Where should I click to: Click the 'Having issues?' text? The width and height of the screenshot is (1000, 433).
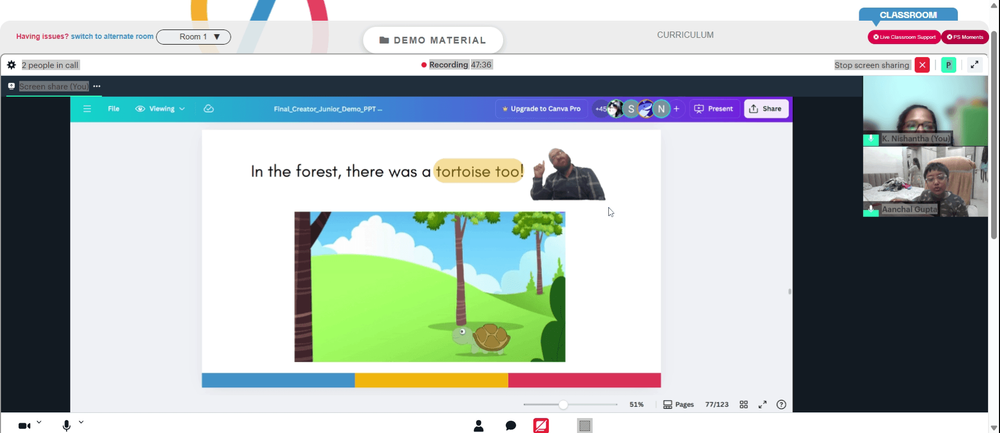coord(42,36)
